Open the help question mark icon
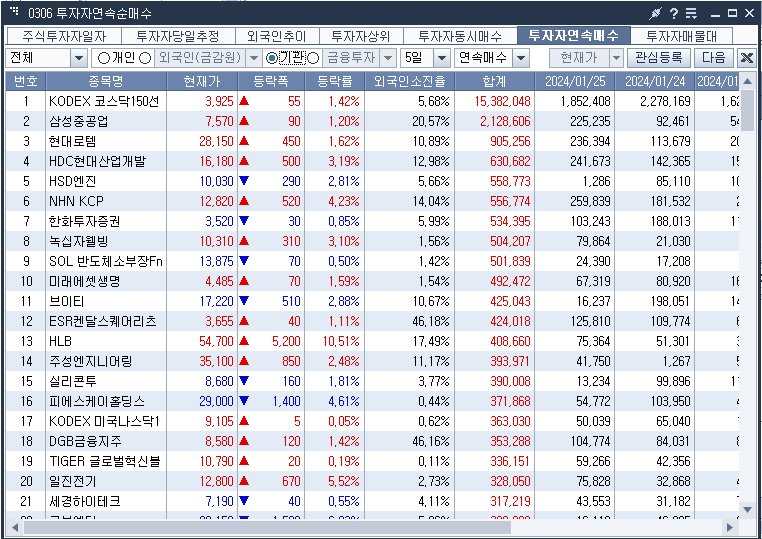This screenshot has width=762, height=539. (674, 14)
